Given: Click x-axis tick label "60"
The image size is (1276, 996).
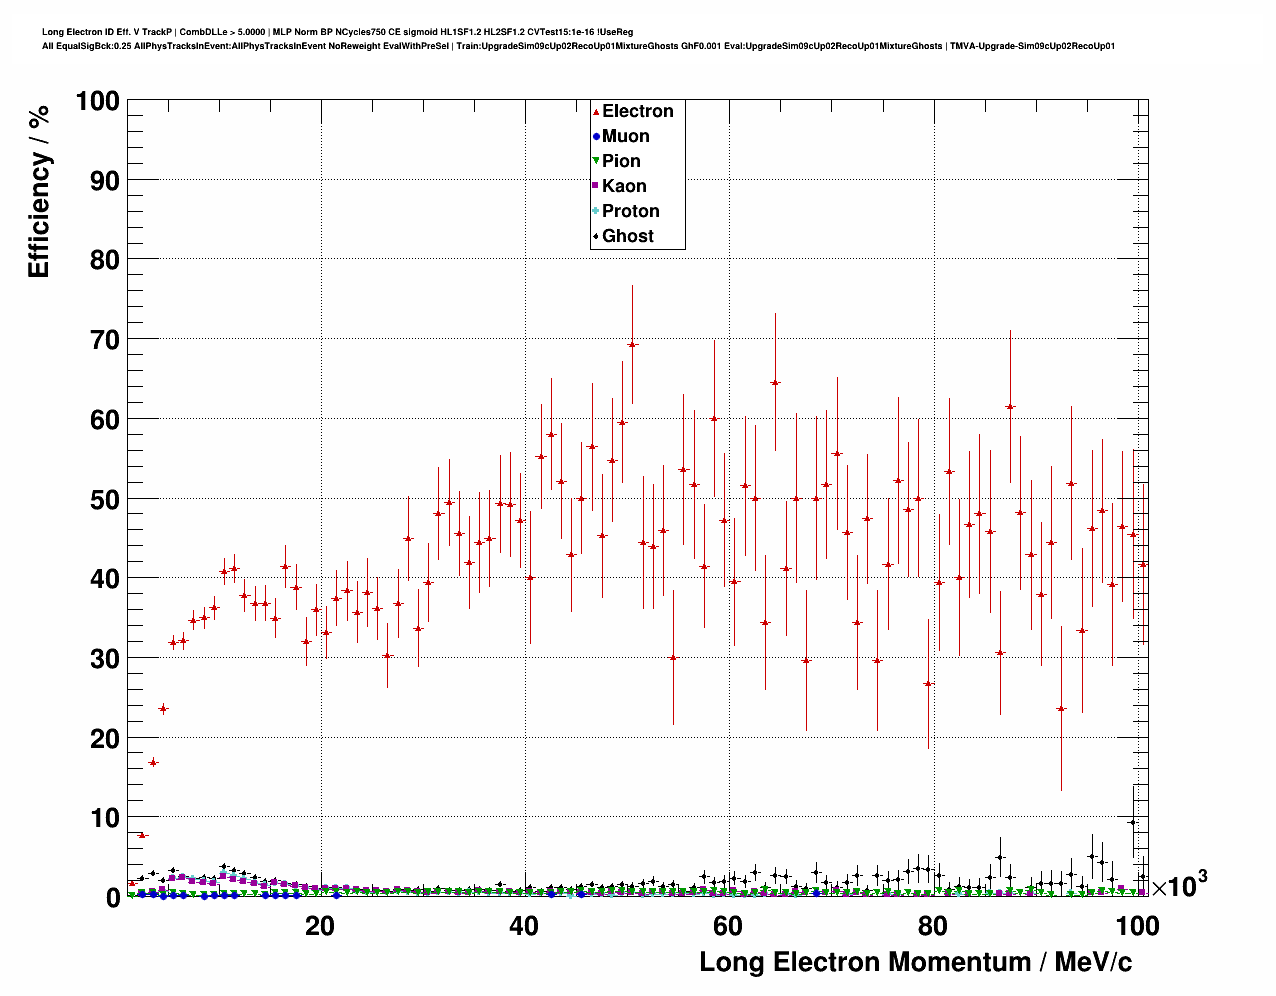Looking at the screenshot, I should [x=728, y=926].
